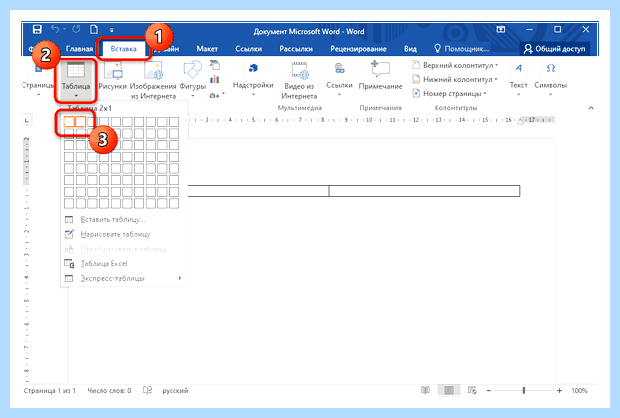Image resolution: width=620 pixels, height=418 pixels.
Task: Open Номер страницы dropdown
Action: [449, 94]
